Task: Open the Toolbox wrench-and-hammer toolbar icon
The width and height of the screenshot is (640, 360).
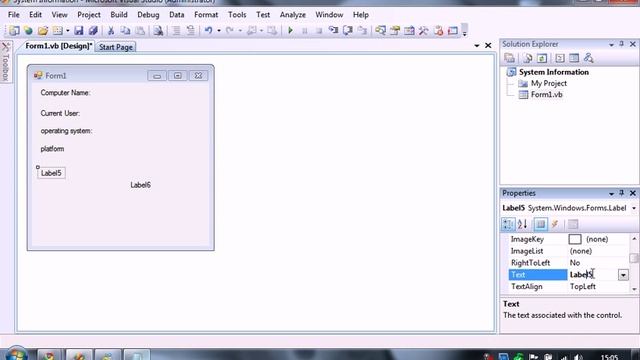Action: (x=424, y=31)
